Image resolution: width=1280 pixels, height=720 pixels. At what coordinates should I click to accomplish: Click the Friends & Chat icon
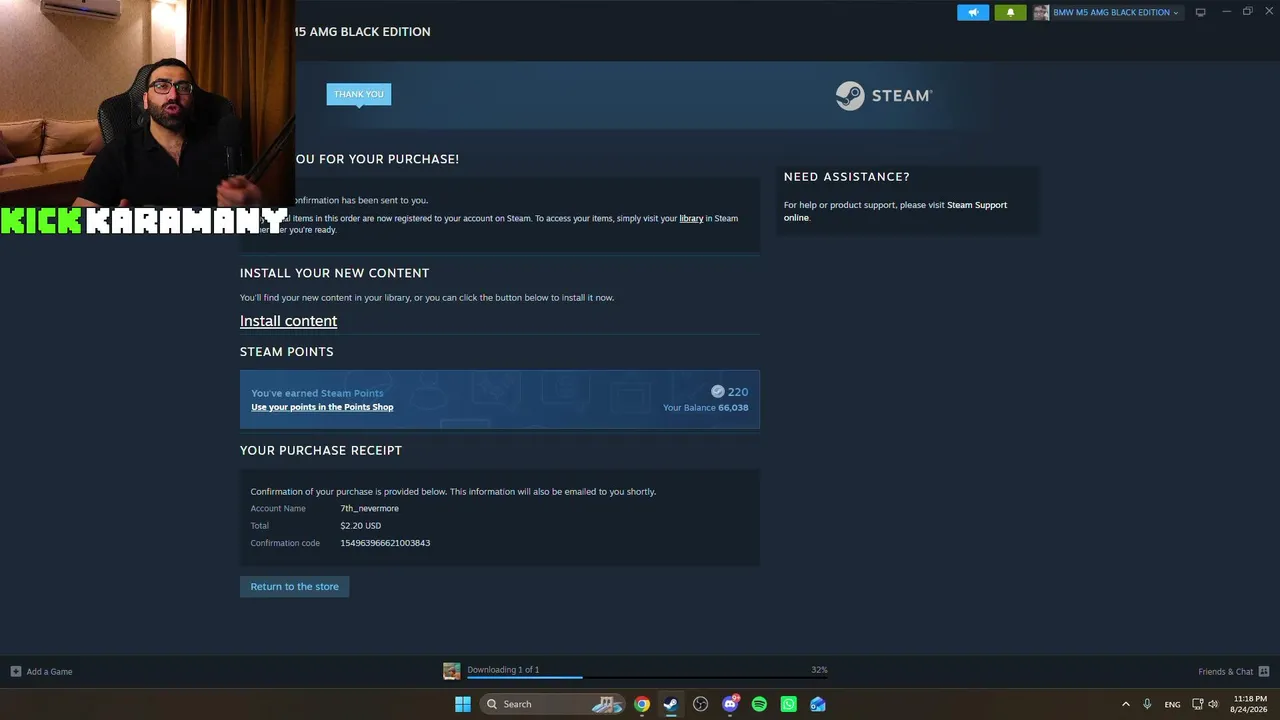tap(1264, 671)
